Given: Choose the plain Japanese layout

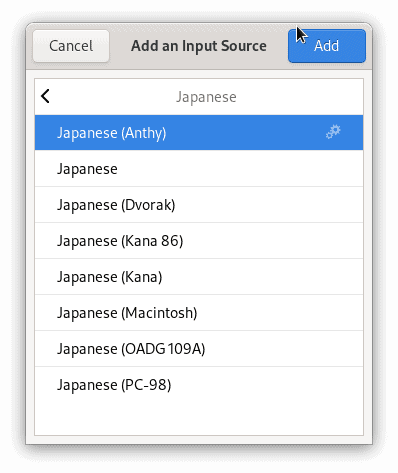Looking at the screenshot, I should click(199, 169).
